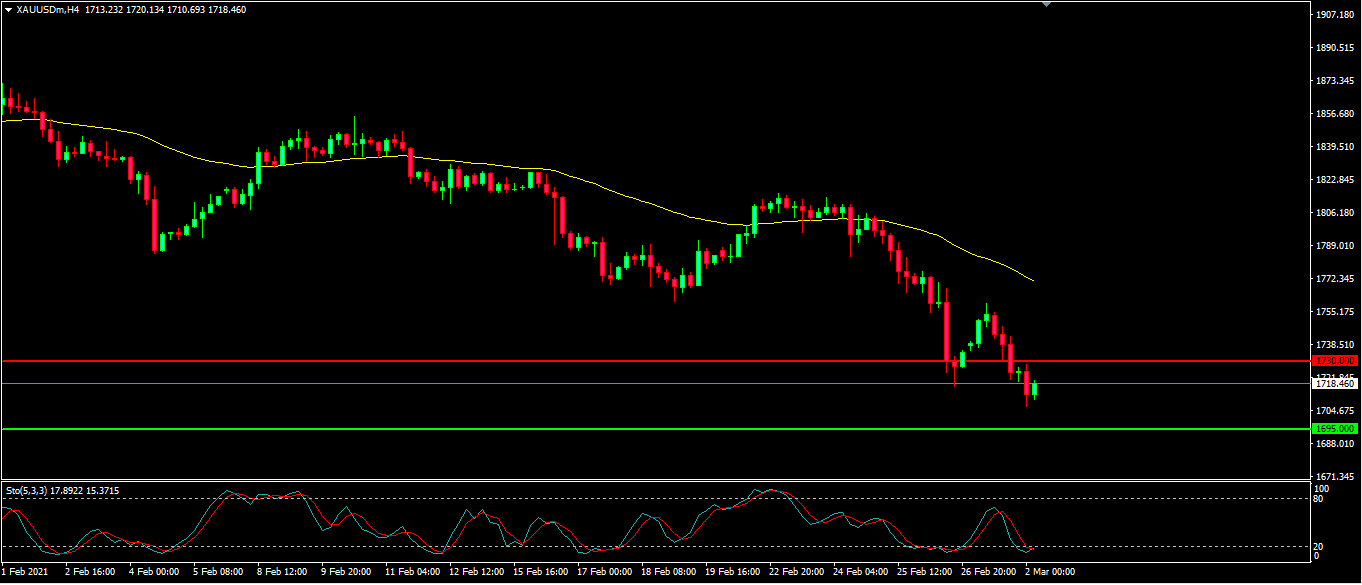Click the 80 level in the stochastic scale
1362x585 pixels.
(1320, 498)
